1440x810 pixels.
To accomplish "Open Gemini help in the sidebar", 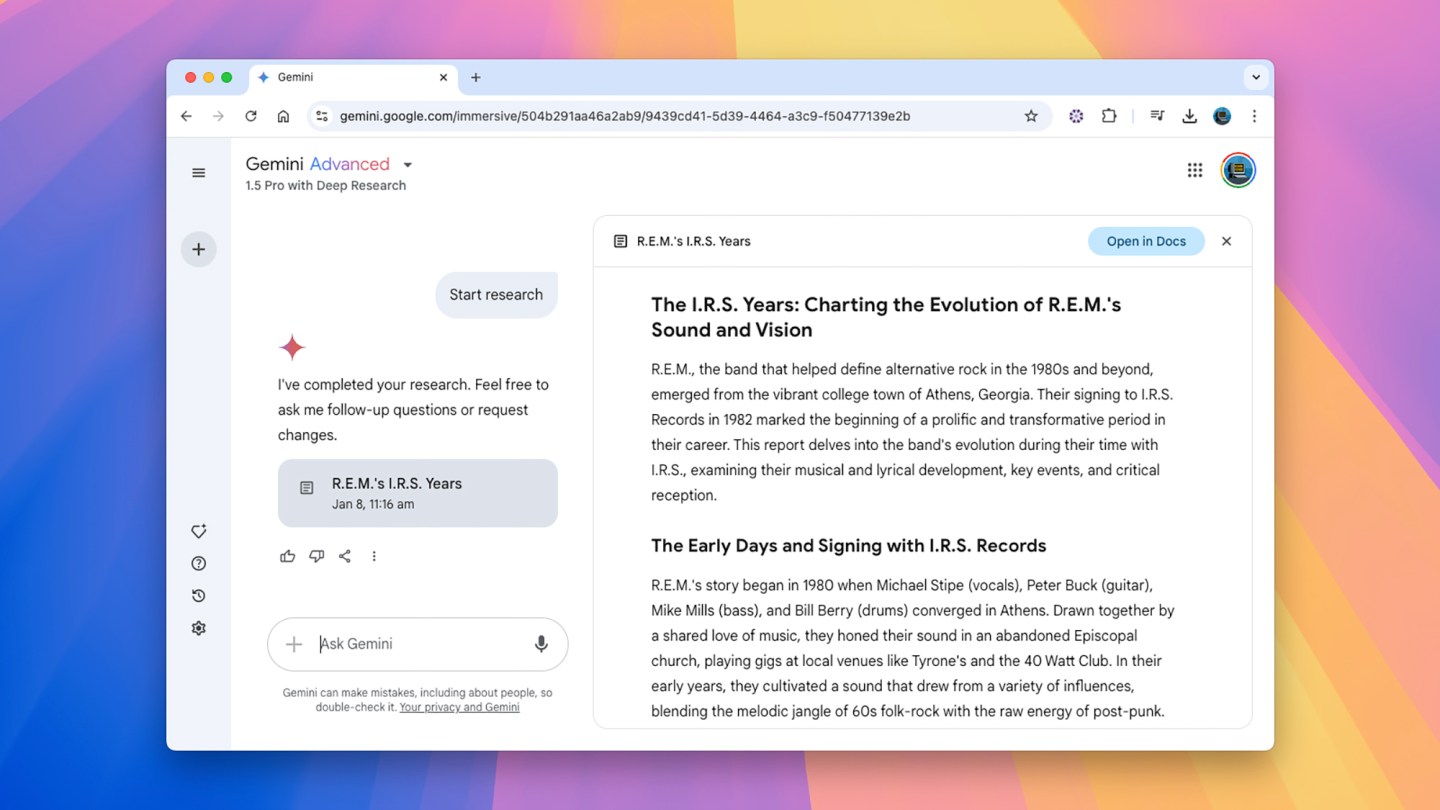I will click(x=198, y=563).
